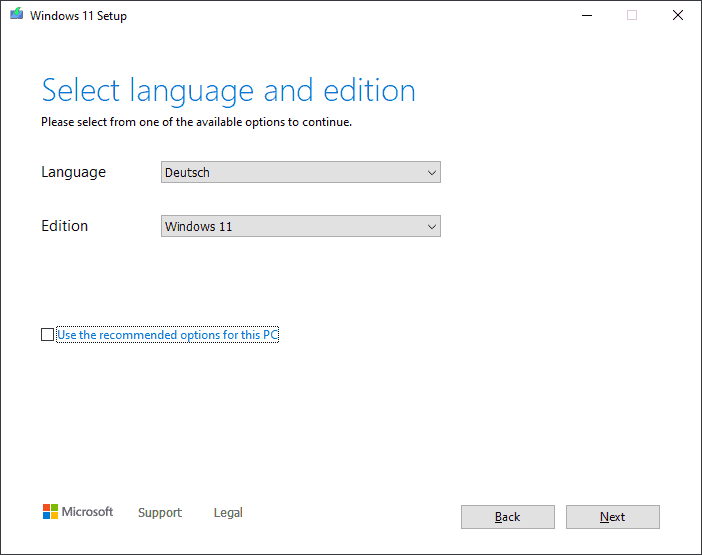The image size is (702, 555).
Task: Minimize the Windows 11 Setup window
Action: (x=586, y=15)
